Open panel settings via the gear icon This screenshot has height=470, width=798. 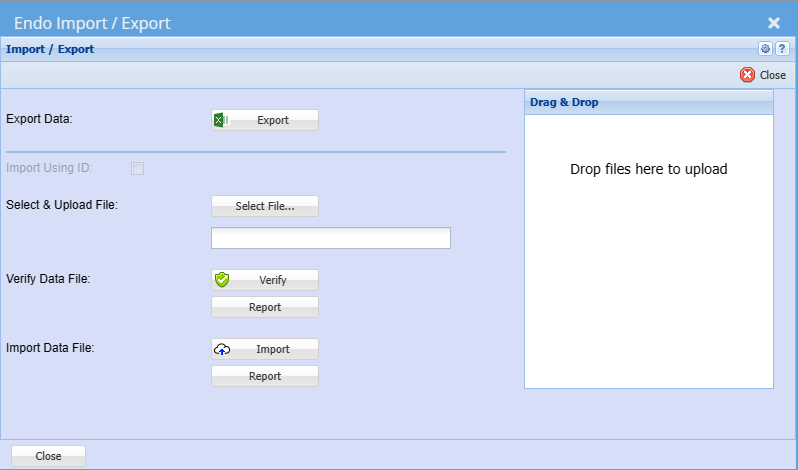tap(765, 49)
